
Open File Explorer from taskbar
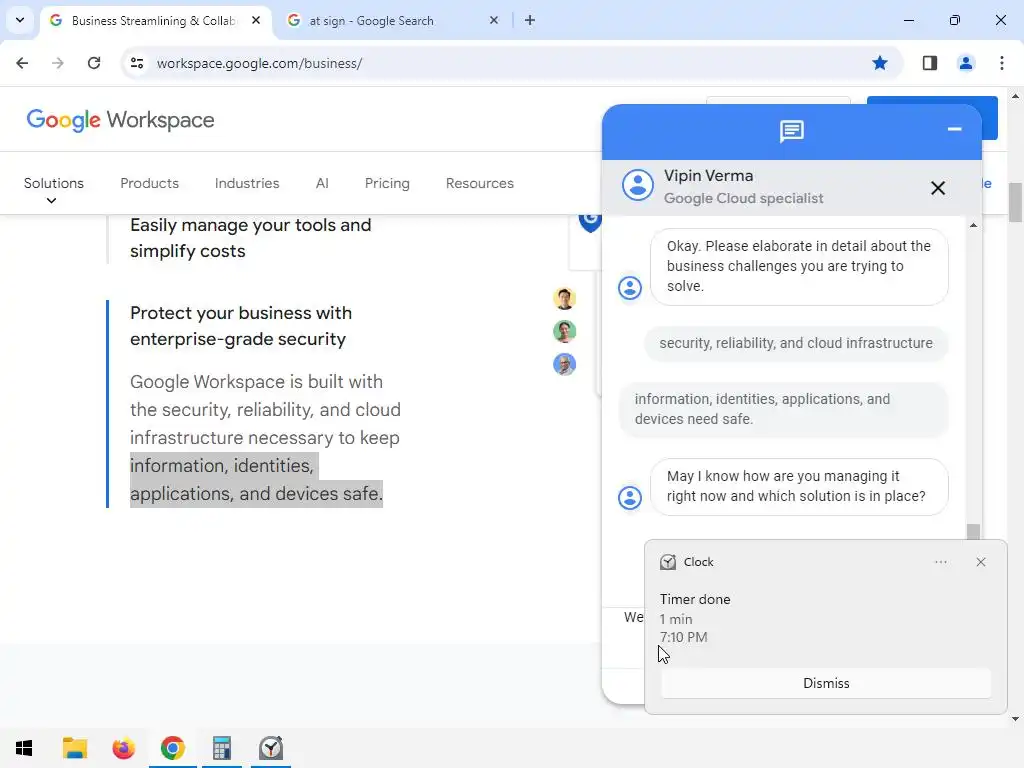pos(74,748)
